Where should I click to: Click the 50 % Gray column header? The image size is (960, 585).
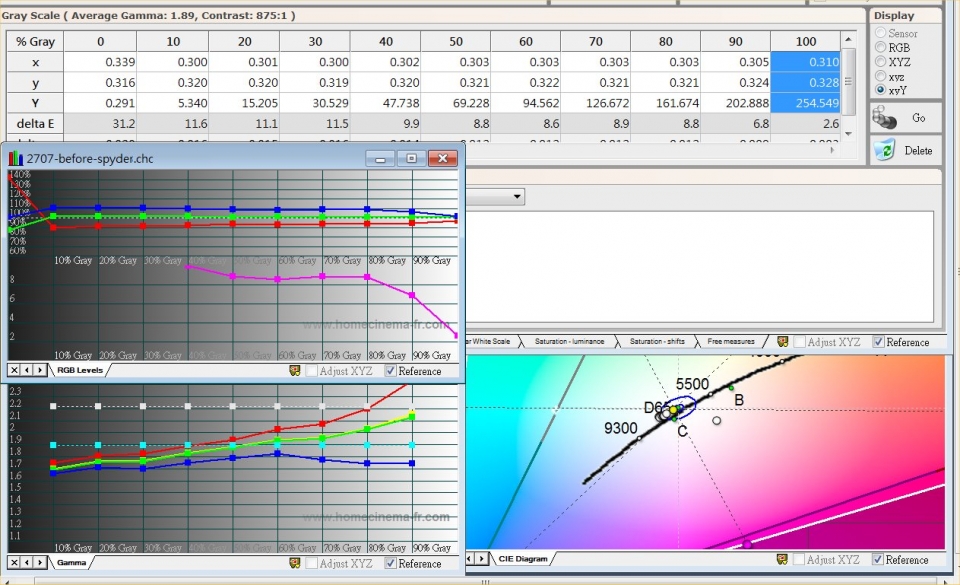[455, 41]
